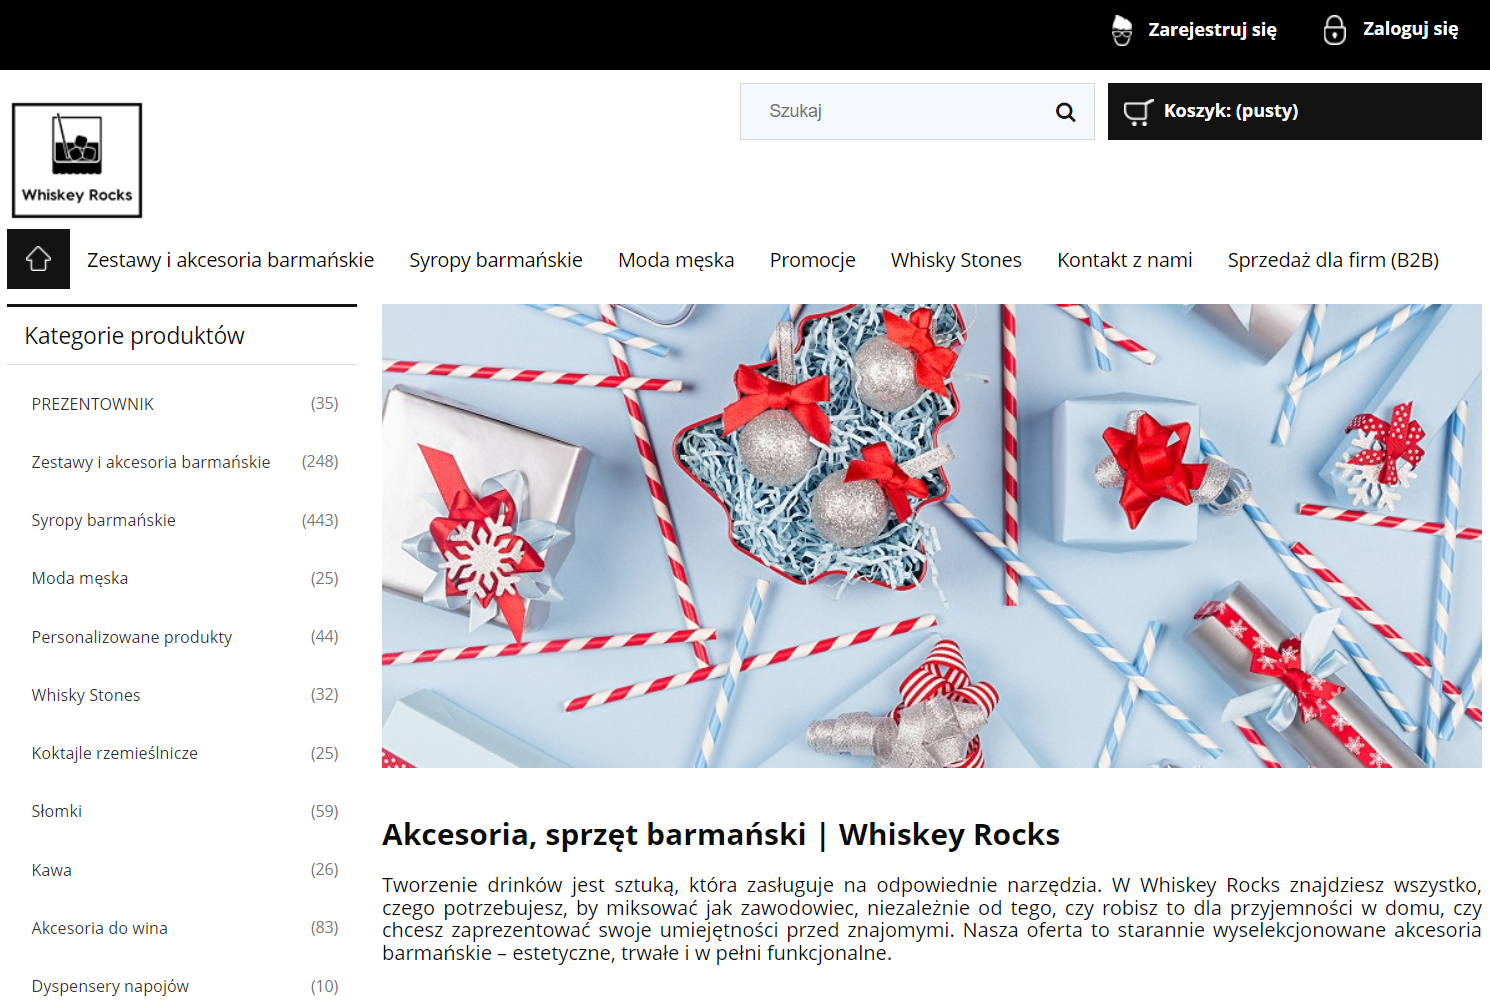1490x1002 pixels.
Task: Click inside the Szukaj search field
Action: pyautogui.click(x=900, y=111)
